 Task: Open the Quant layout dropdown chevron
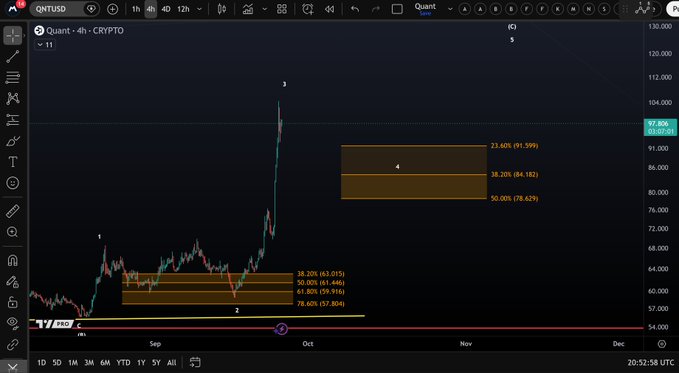450,9
